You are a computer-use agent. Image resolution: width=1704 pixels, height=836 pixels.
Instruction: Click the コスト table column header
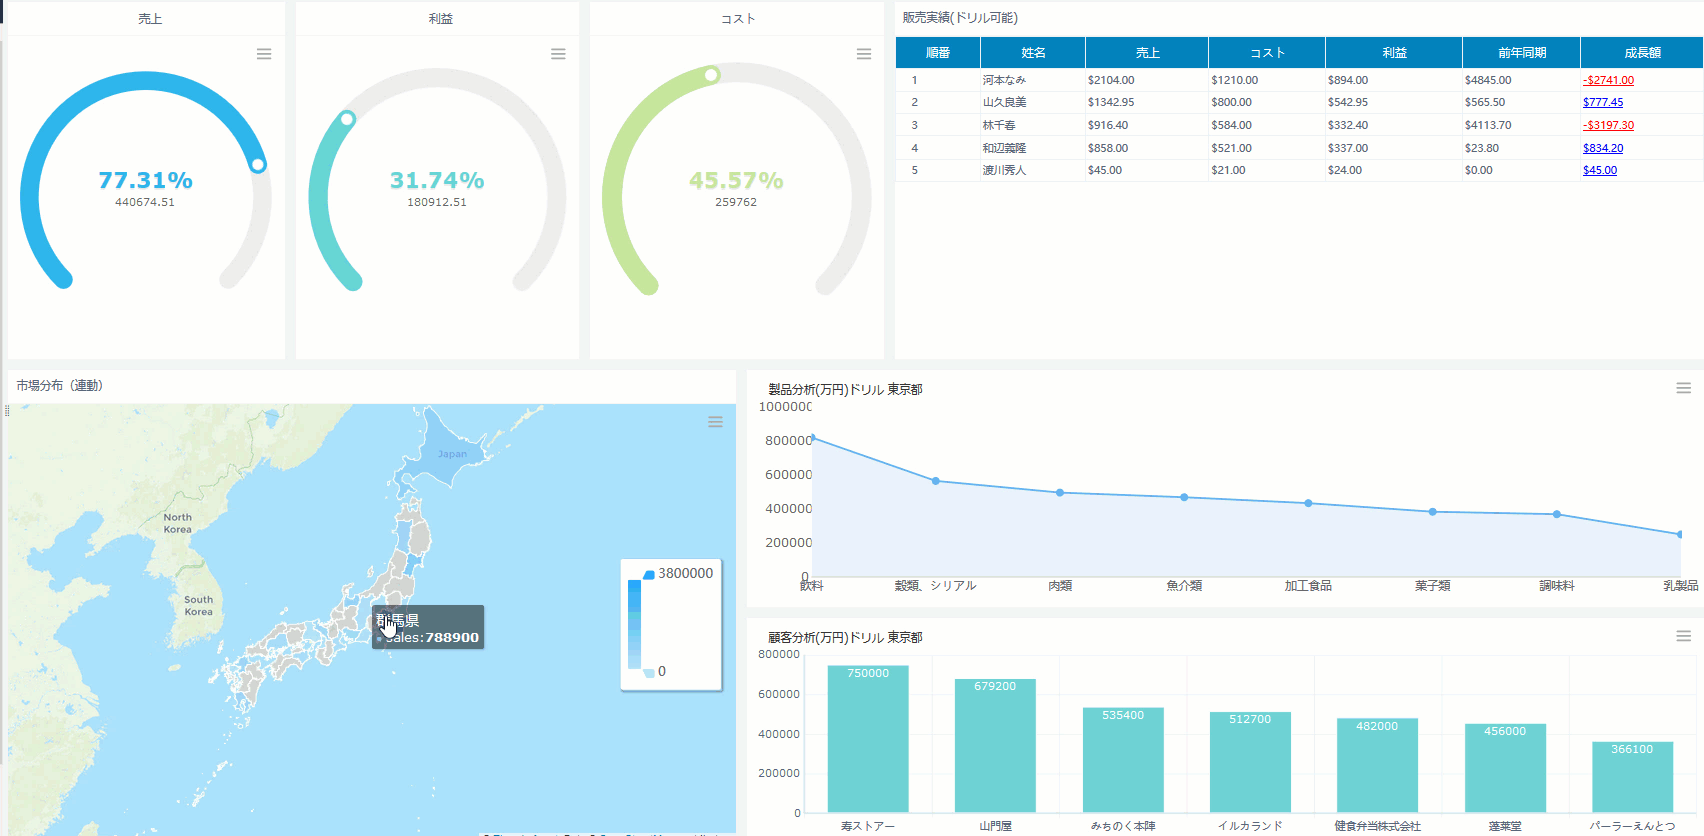pos(1267,52)
